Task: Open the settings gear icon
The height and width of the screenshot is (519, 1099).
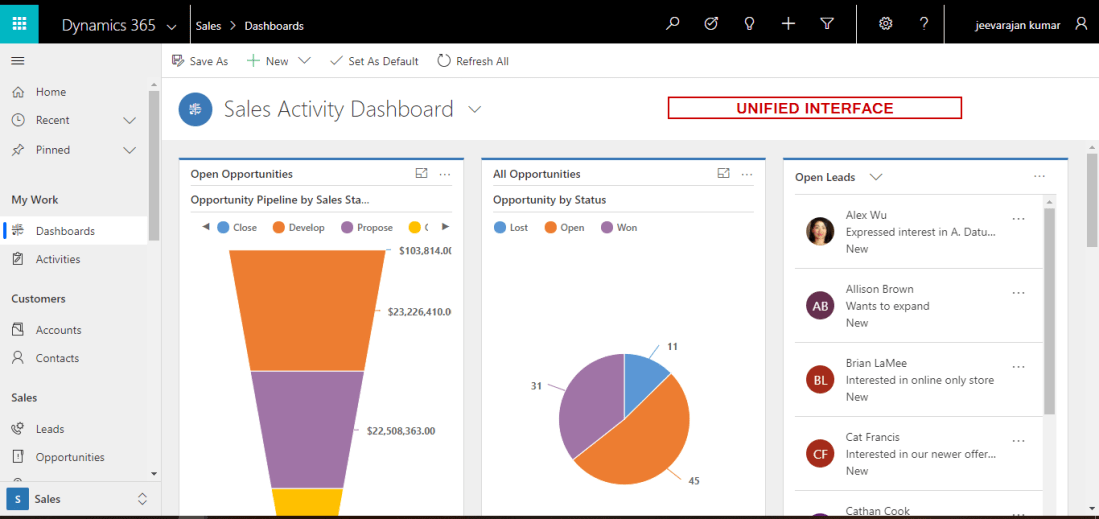Action: point(885,24)
